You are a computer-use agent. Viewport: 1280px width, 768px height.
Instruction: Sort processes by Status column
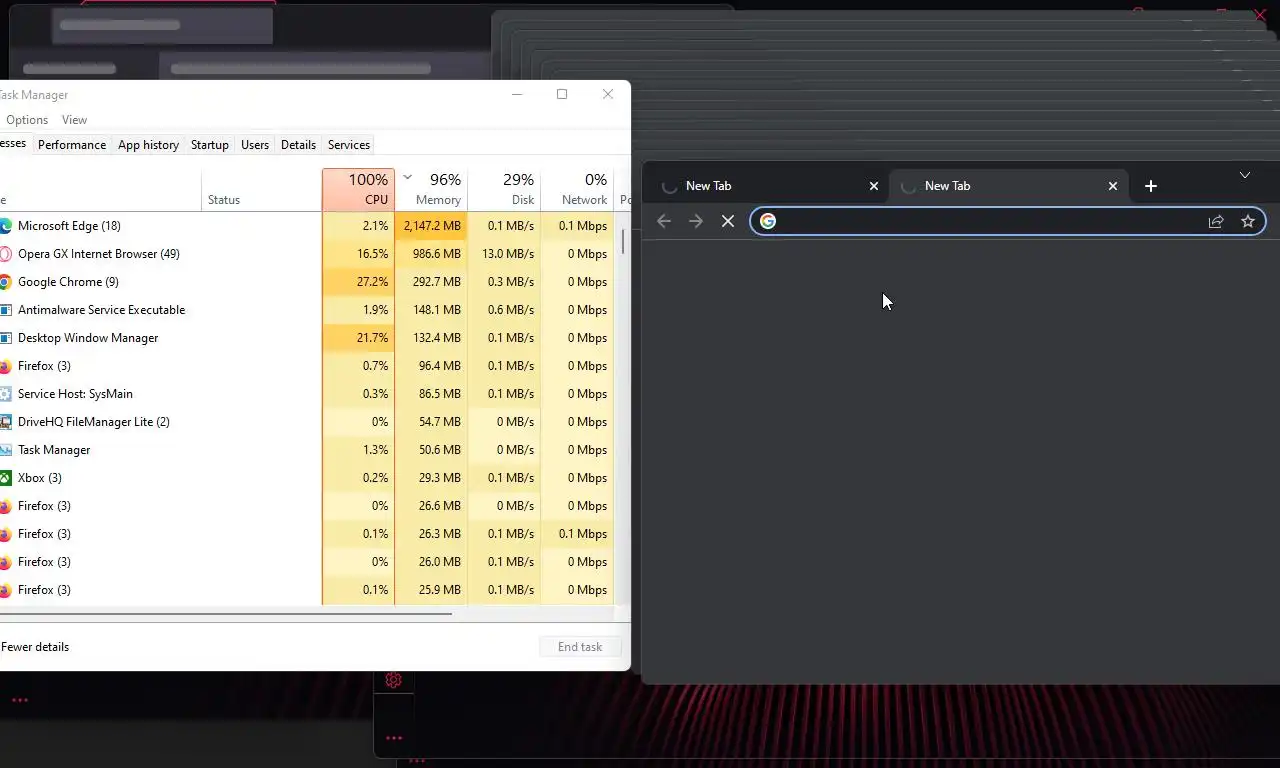(262, 189)
